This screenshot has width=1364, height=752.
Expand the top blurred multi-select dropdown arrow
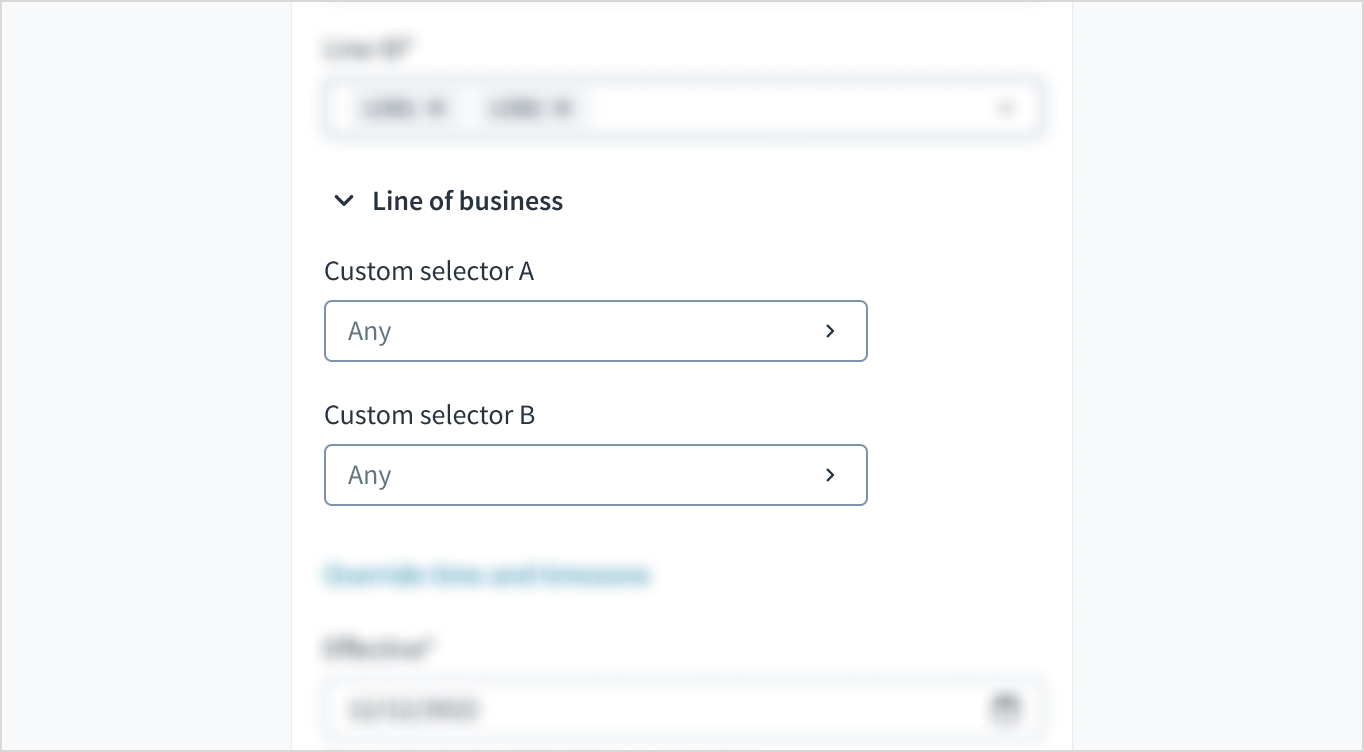(1006, 108)
